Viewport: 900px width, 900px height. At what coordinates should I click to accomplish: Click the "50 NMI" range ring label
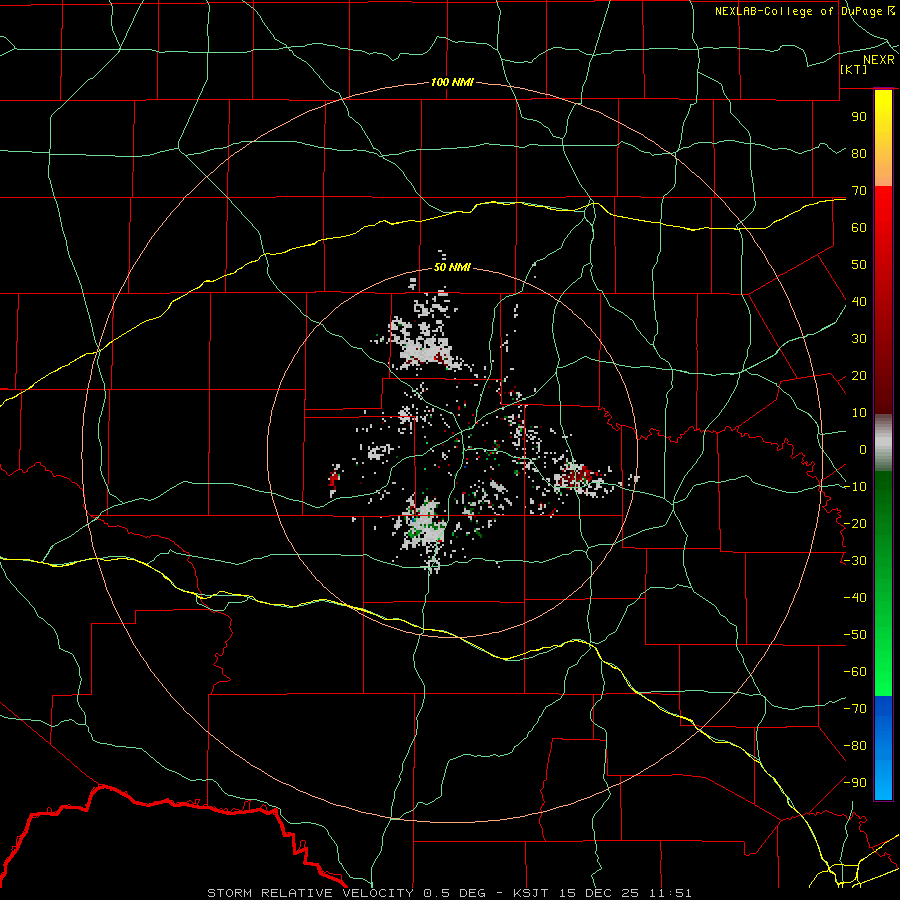pos(452,267)
